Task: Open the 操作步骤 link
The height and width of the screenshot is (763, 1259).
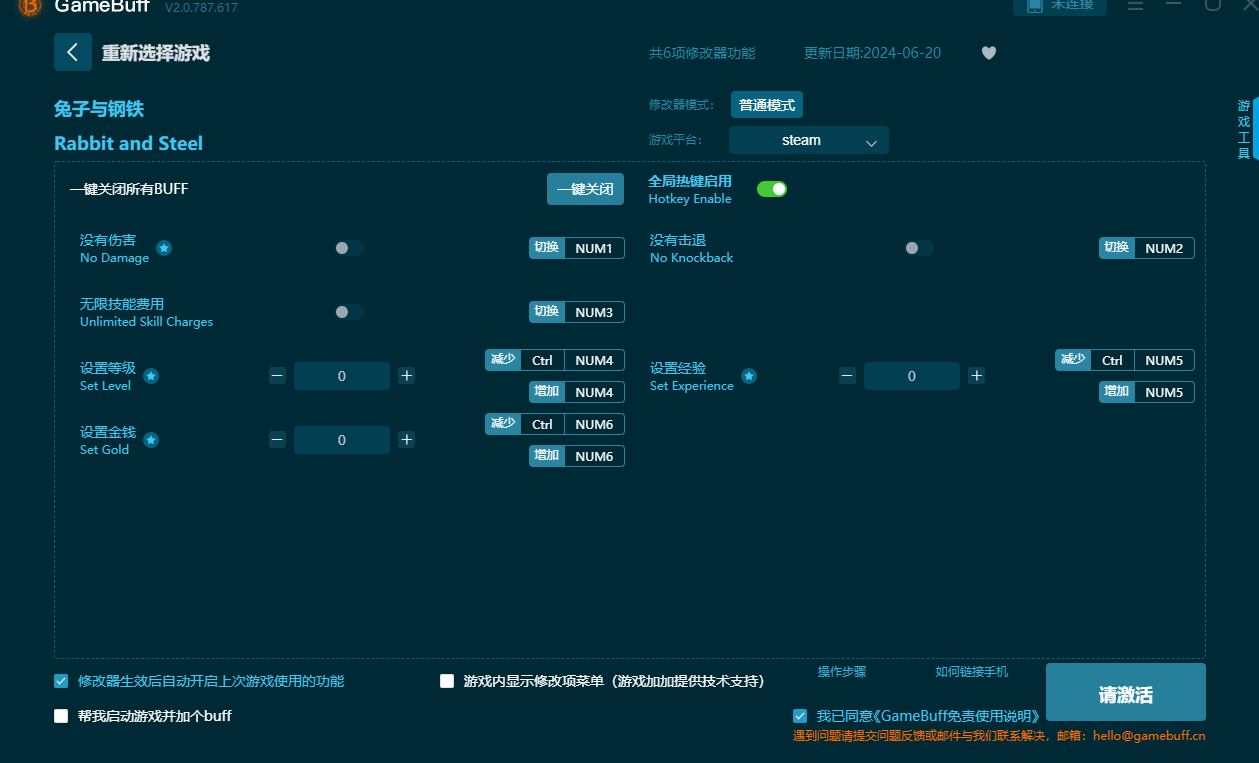Action: pos(842,672)
